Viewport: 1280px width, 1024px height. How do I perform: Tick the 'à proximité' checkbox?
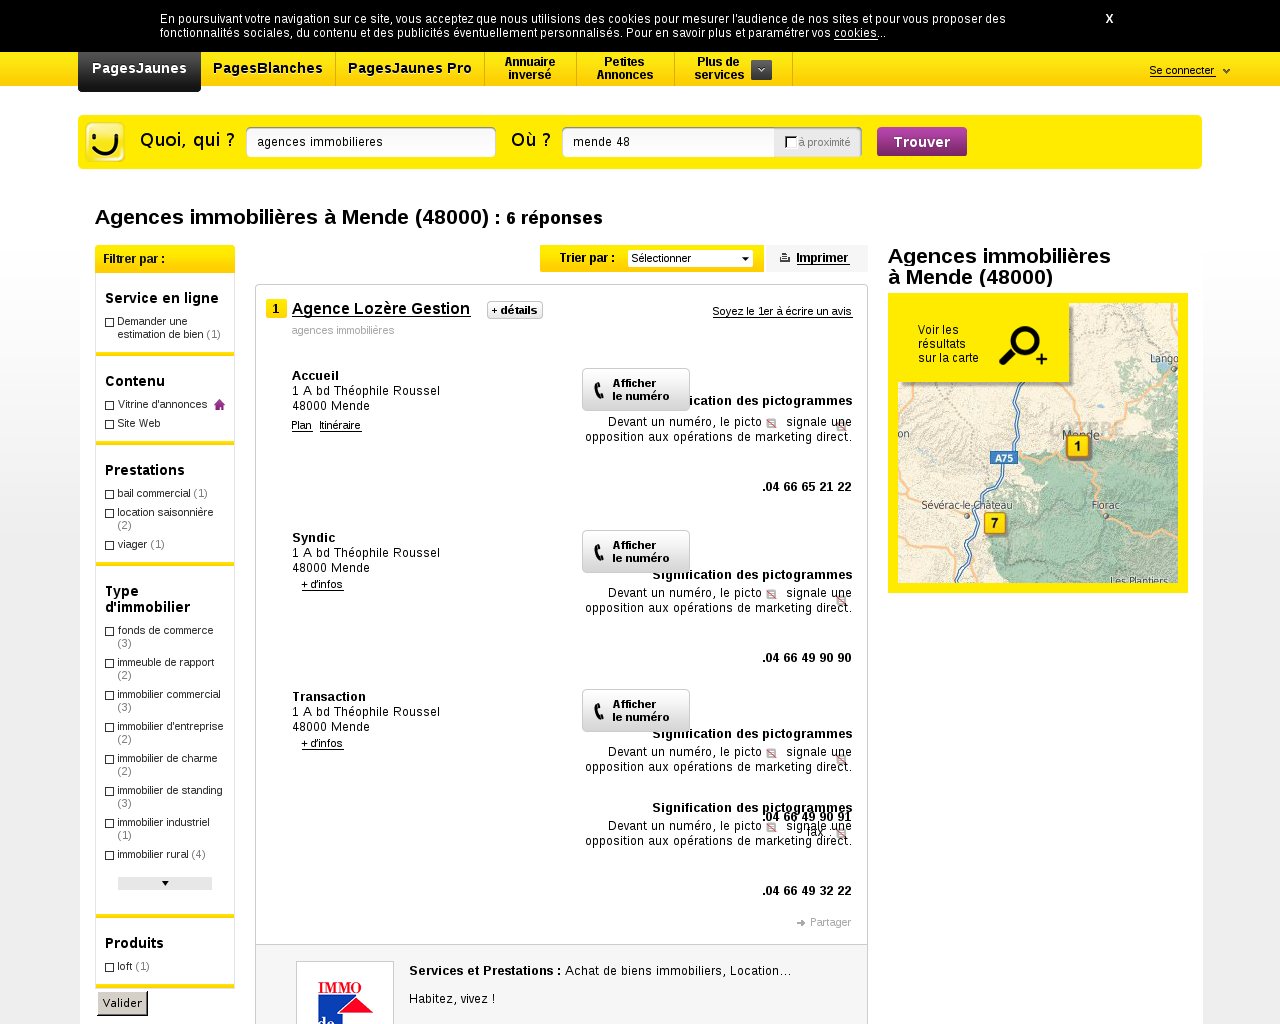click(791, 142)
